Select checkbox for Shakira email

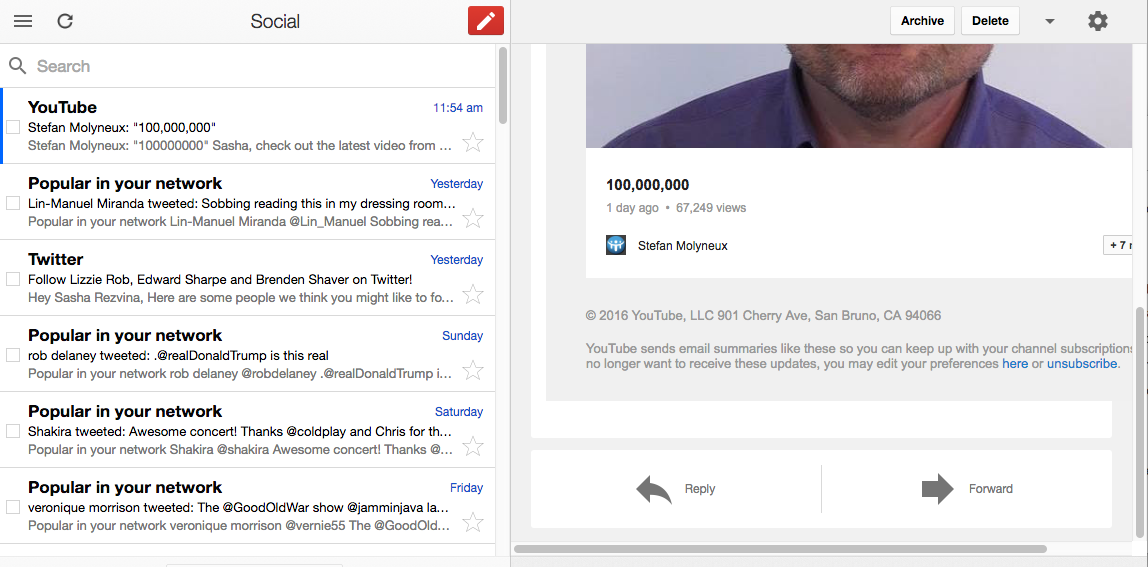pos(13,431)
